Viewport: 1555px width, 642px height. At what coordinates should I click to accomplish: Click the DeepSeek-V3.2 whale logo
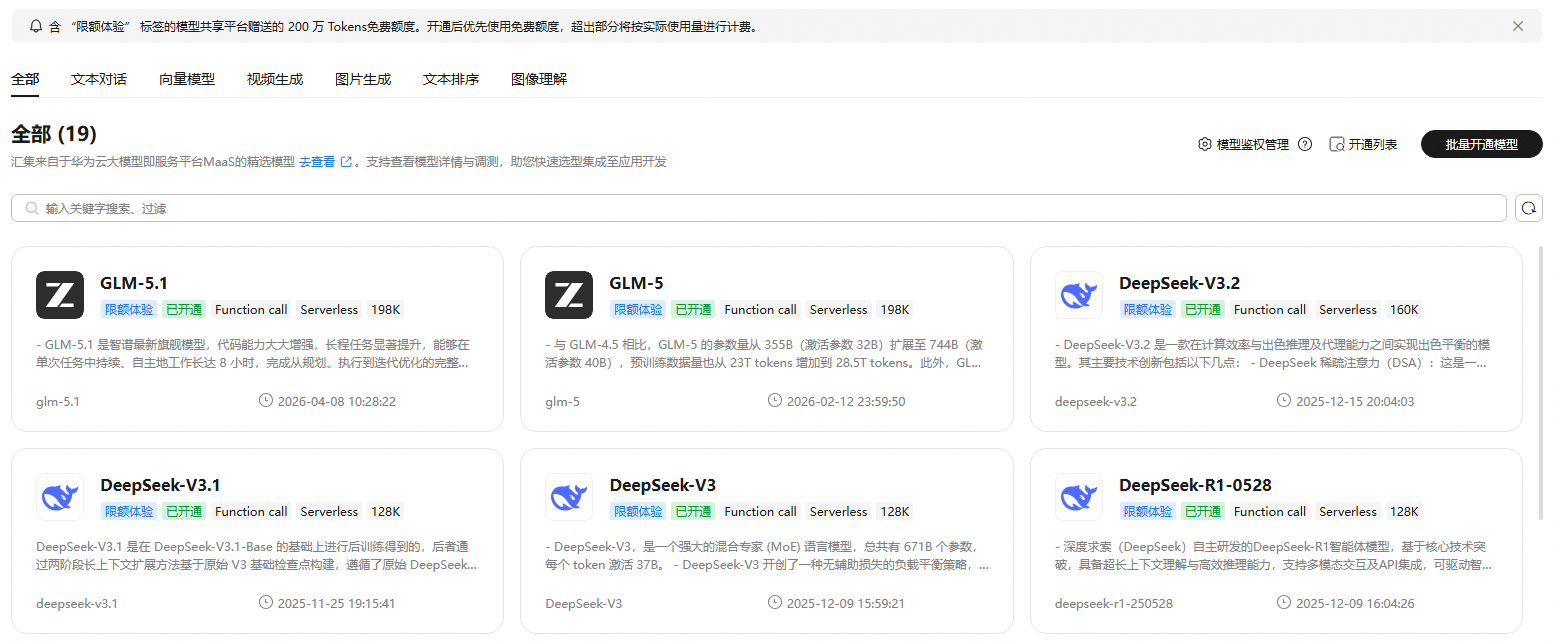click(1079, 295)
